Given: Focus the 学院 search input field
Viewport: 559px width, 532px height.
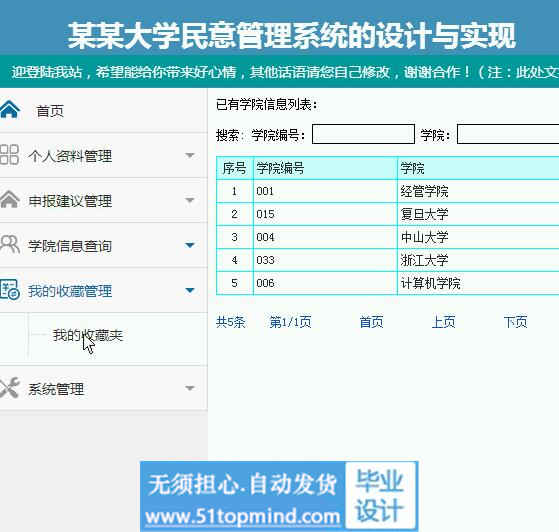Looking at the screenshot, I should (508, 134).
